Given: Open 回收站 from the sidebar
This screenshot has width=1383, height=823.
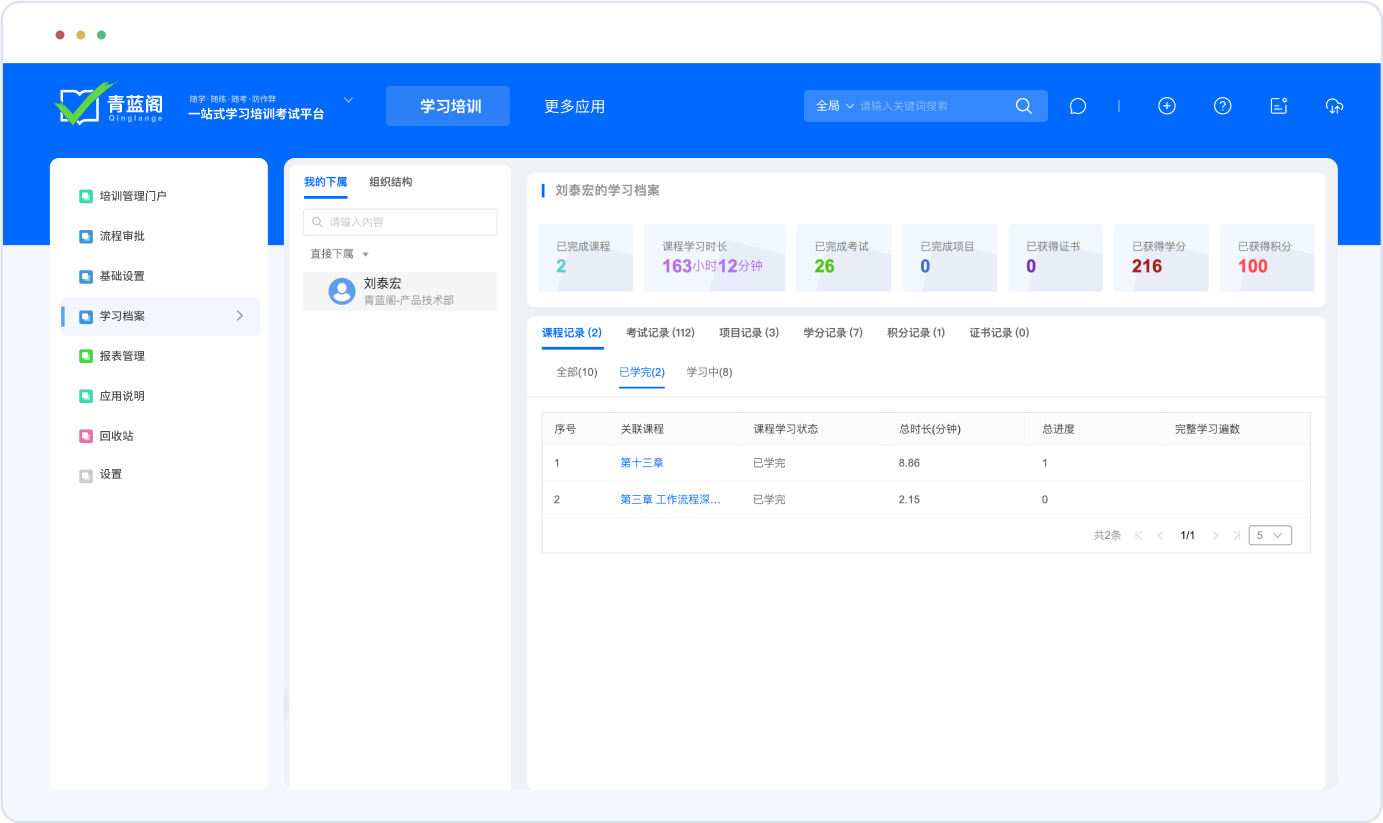Looking at the screenshot, I should [116, 436].
